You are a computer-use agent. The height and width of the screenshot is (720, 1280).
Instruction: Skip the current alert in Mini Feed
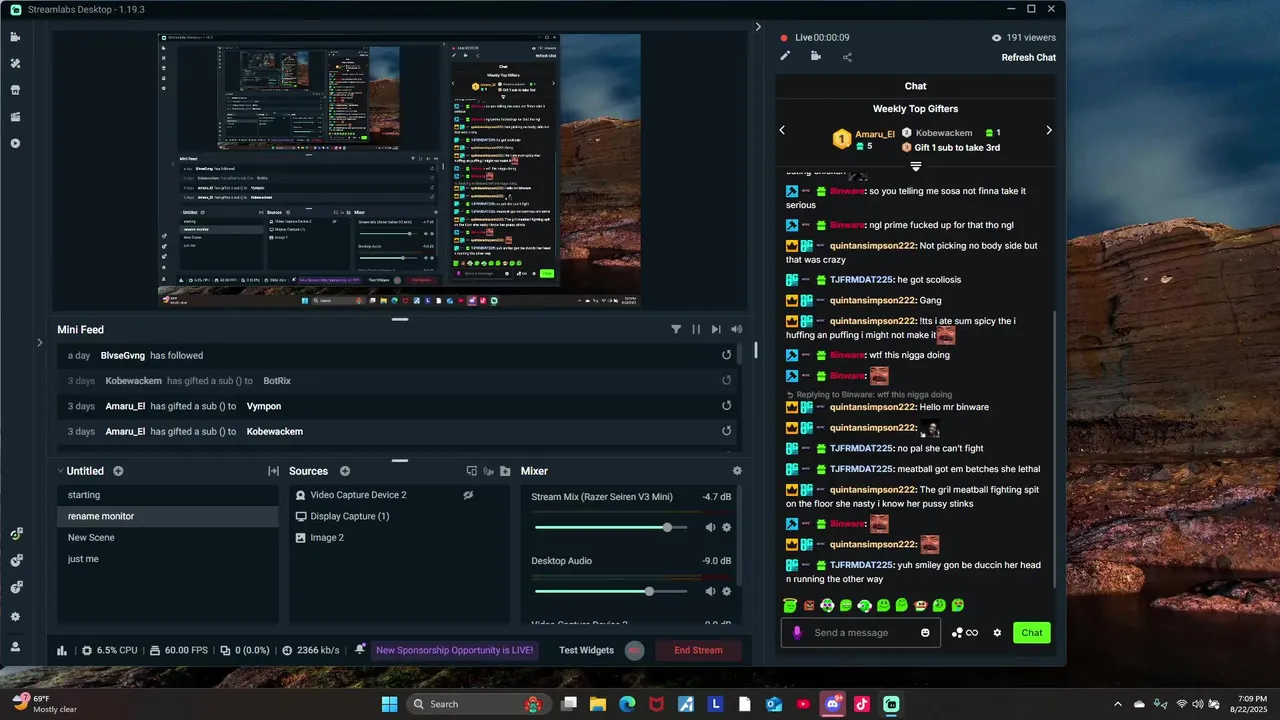pos(716,329)
